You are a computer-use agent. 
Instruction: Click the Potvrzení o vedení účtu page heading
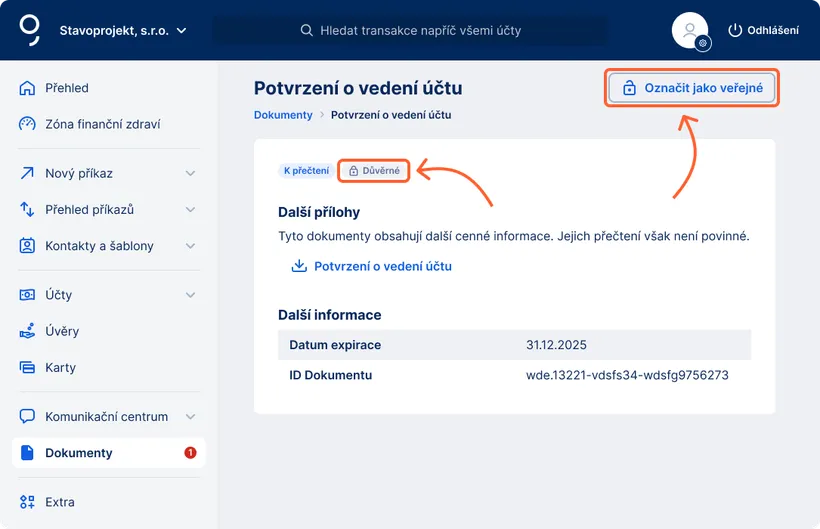358,88
